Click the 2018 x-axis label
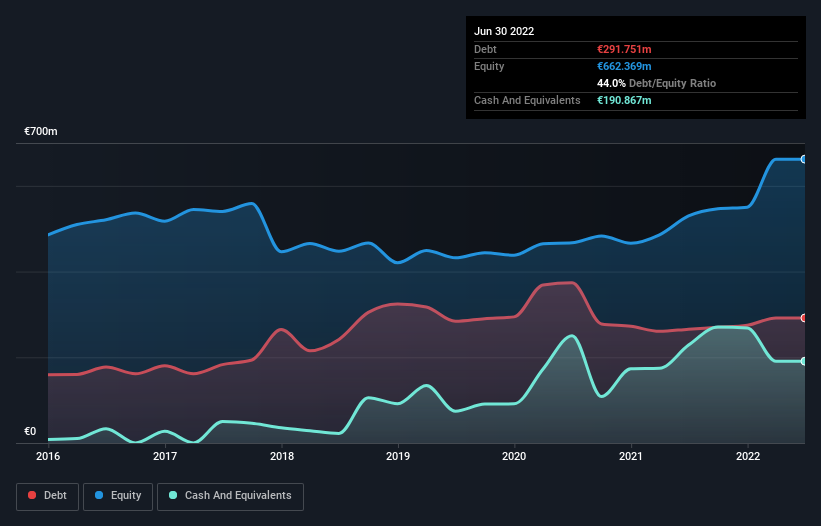 click(x=282, y=456)
